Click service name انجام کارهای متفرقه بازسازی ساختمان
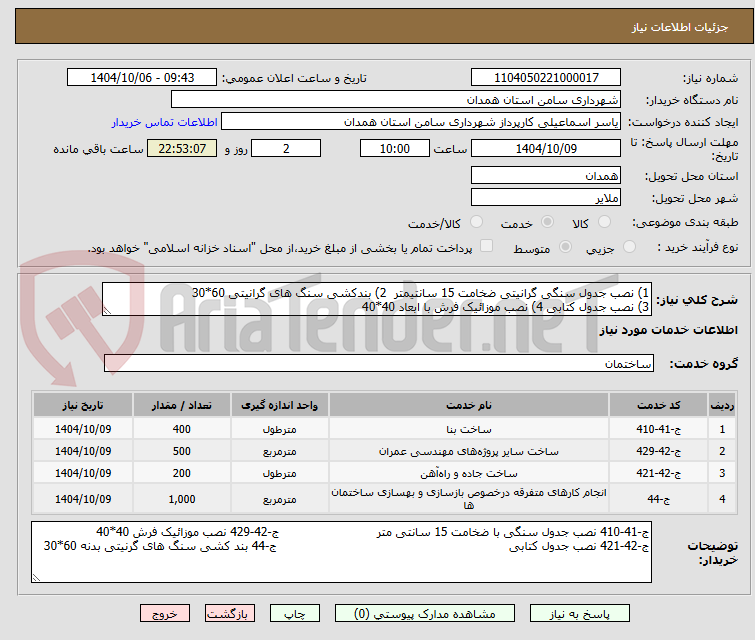The height and width of the screenshot is (640, 755). [x=469, y=499]
